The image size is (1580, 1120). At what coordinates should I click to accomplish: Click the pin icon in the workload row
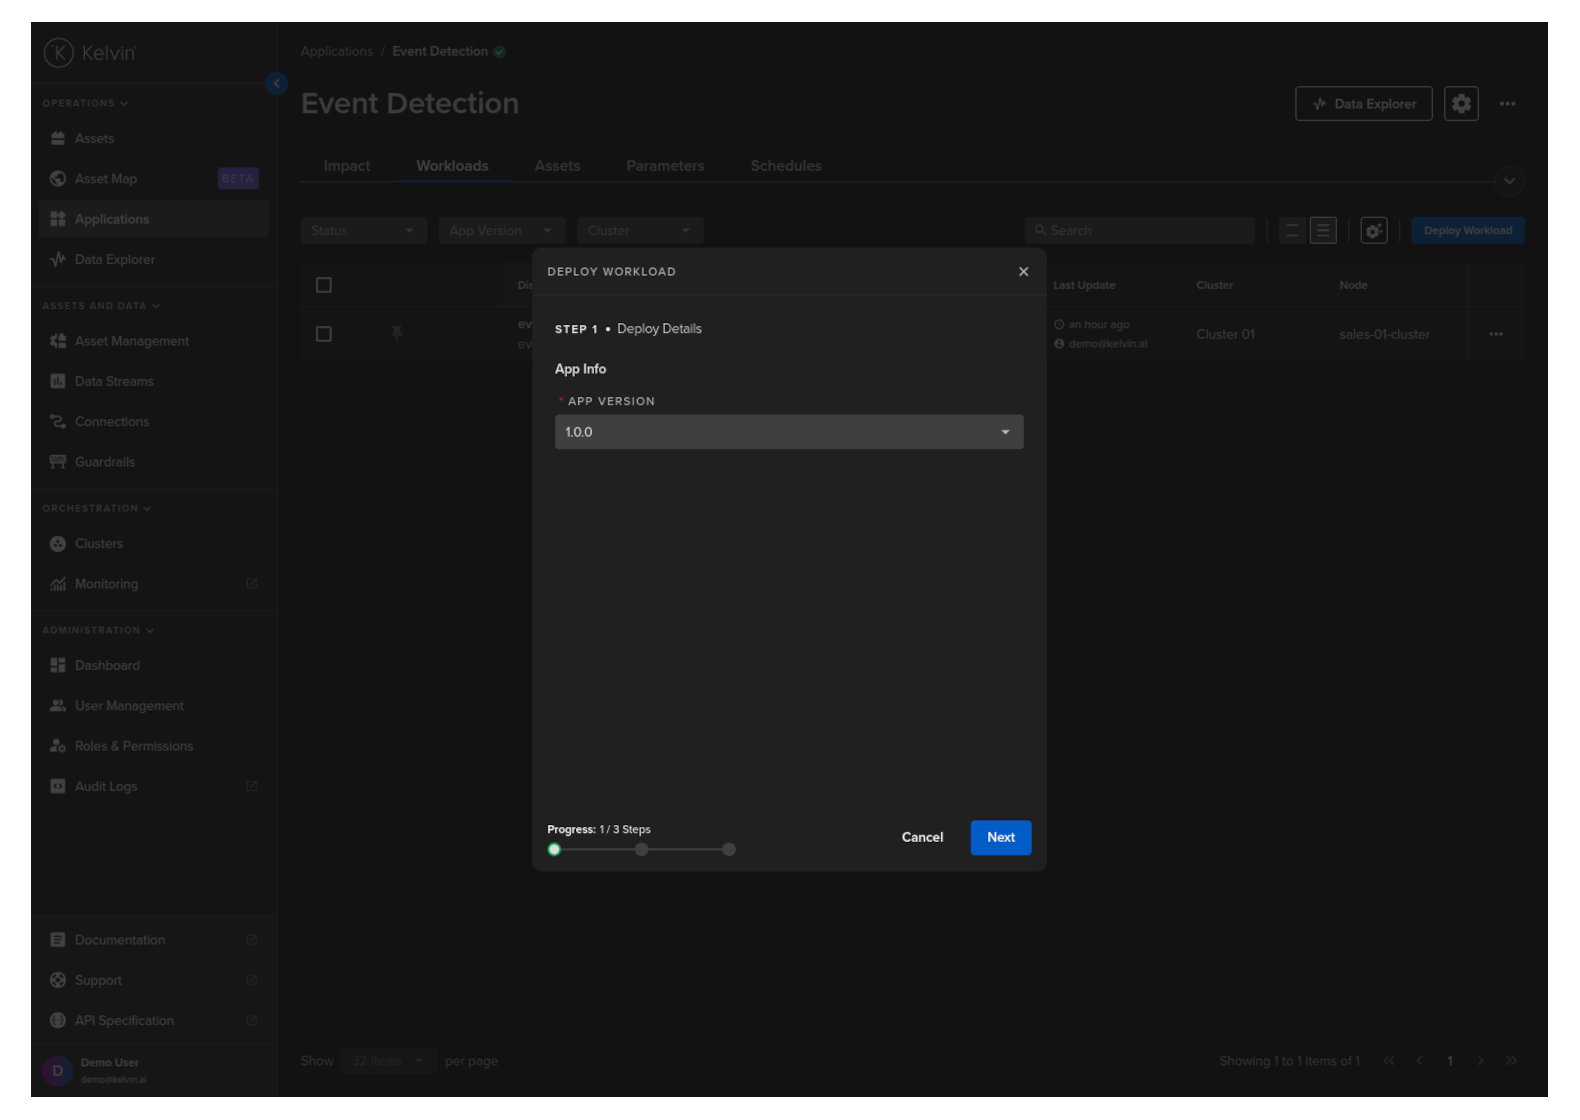click(x=397, y=333)
